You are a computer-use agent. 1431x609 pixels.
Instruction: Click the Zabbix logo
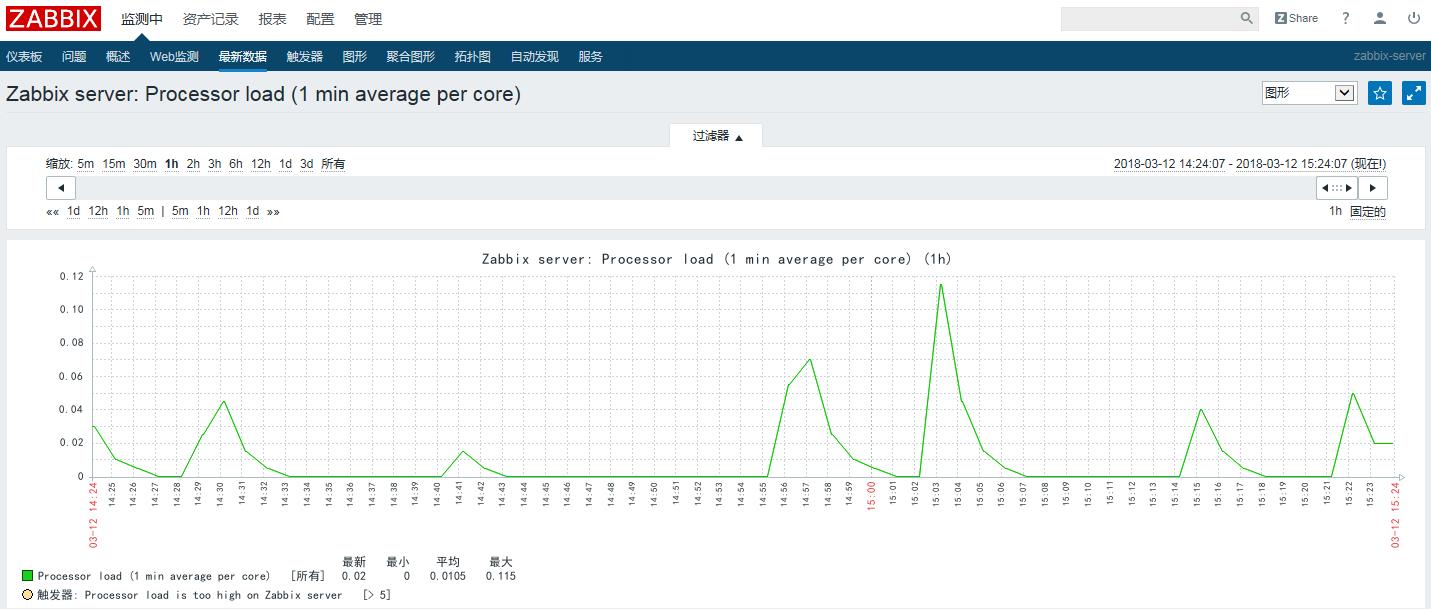tap(54, 18)
